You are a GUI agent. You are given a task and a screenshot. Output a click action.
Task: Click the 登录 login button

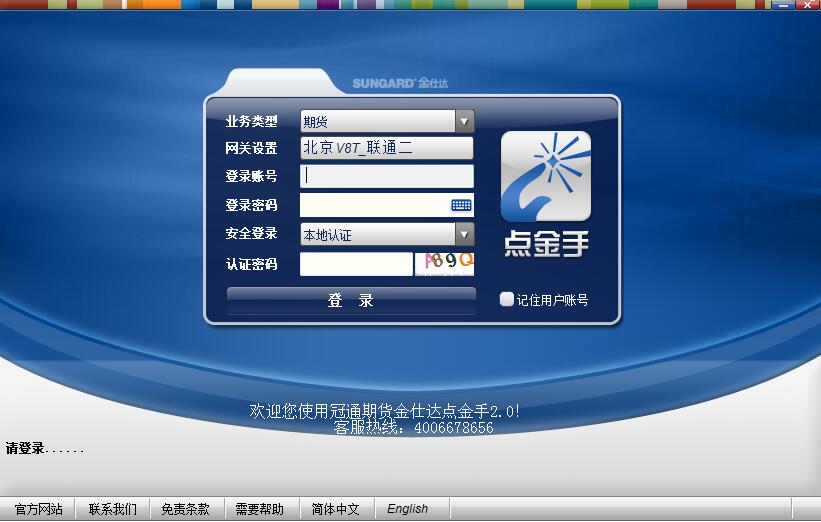point(351,301)
